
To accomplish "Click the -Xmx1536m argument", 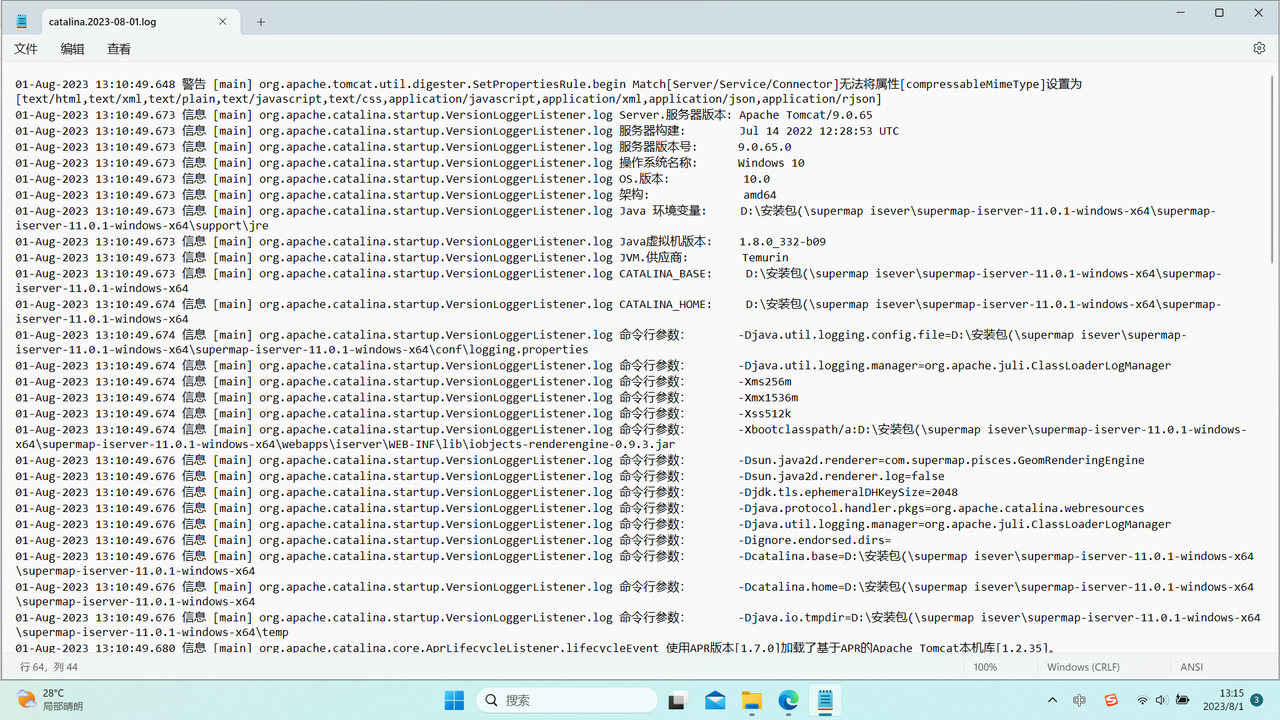I will [x=768, y=398].
